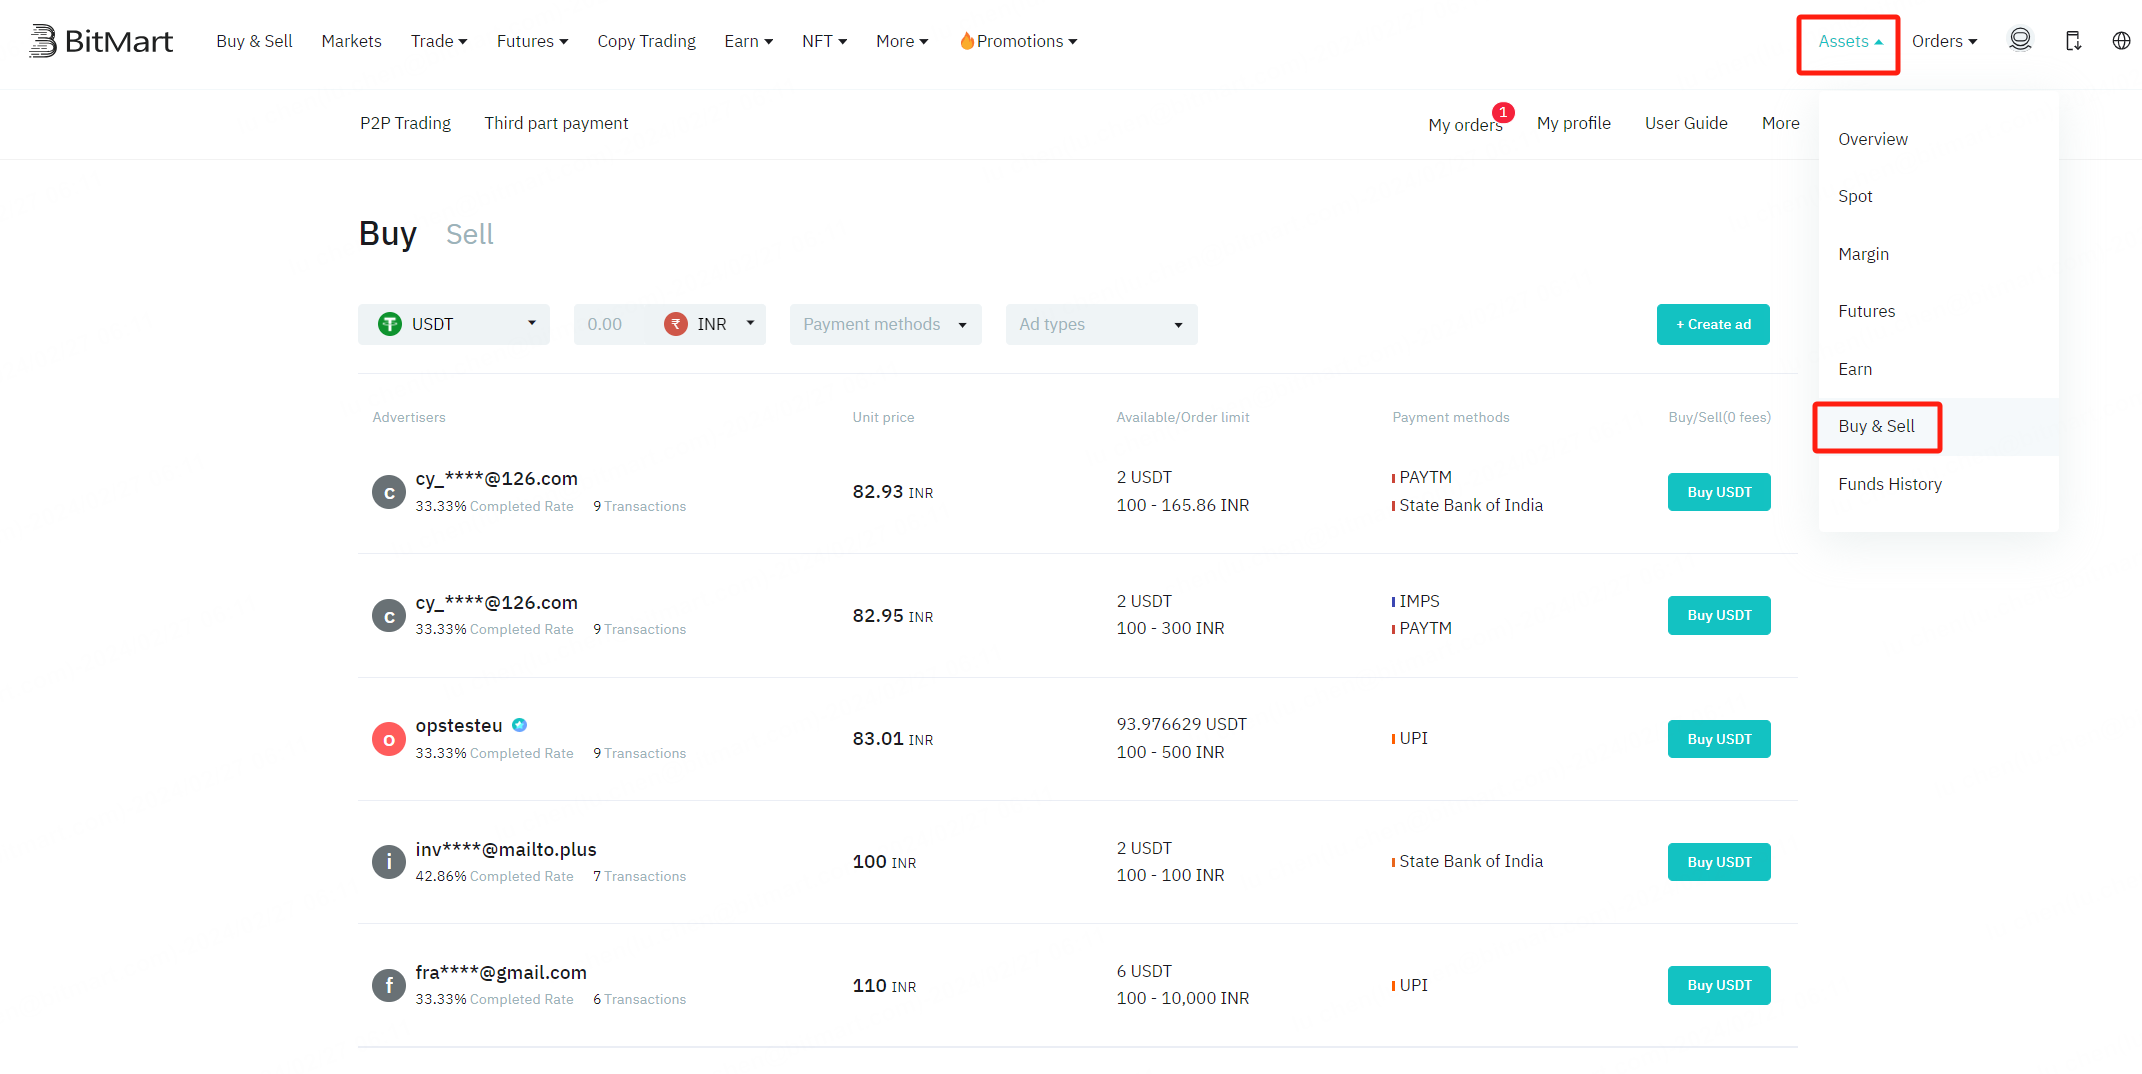This screenshot has width=2142, height=1074.
Task: Switch to the Sell tab
Action: [x=469, y=234]
